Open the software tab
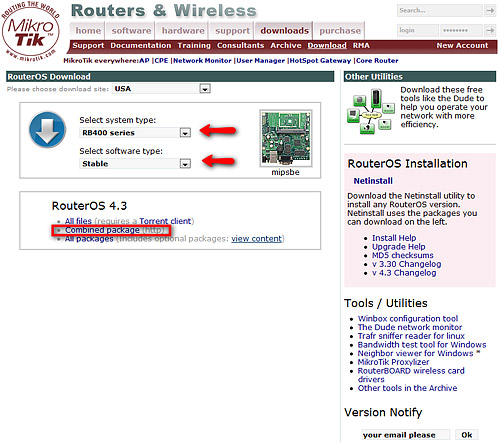This screenshot has width=500, height=443. click(131, 31)
